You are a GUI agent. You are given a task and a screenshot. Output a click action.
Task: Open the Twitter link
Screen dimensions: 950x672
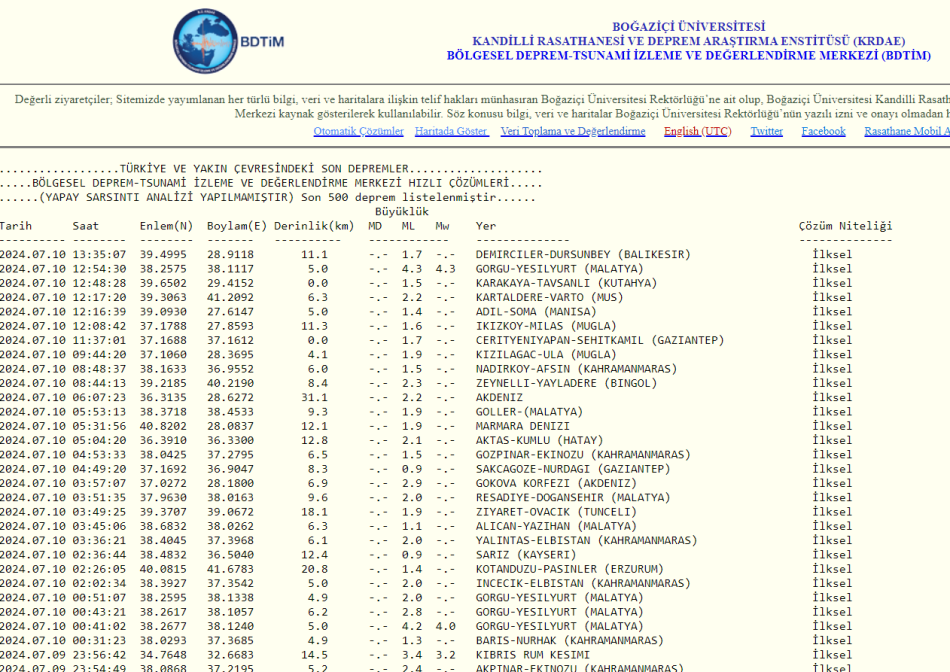pyautogui.click(x=767, y=132)
